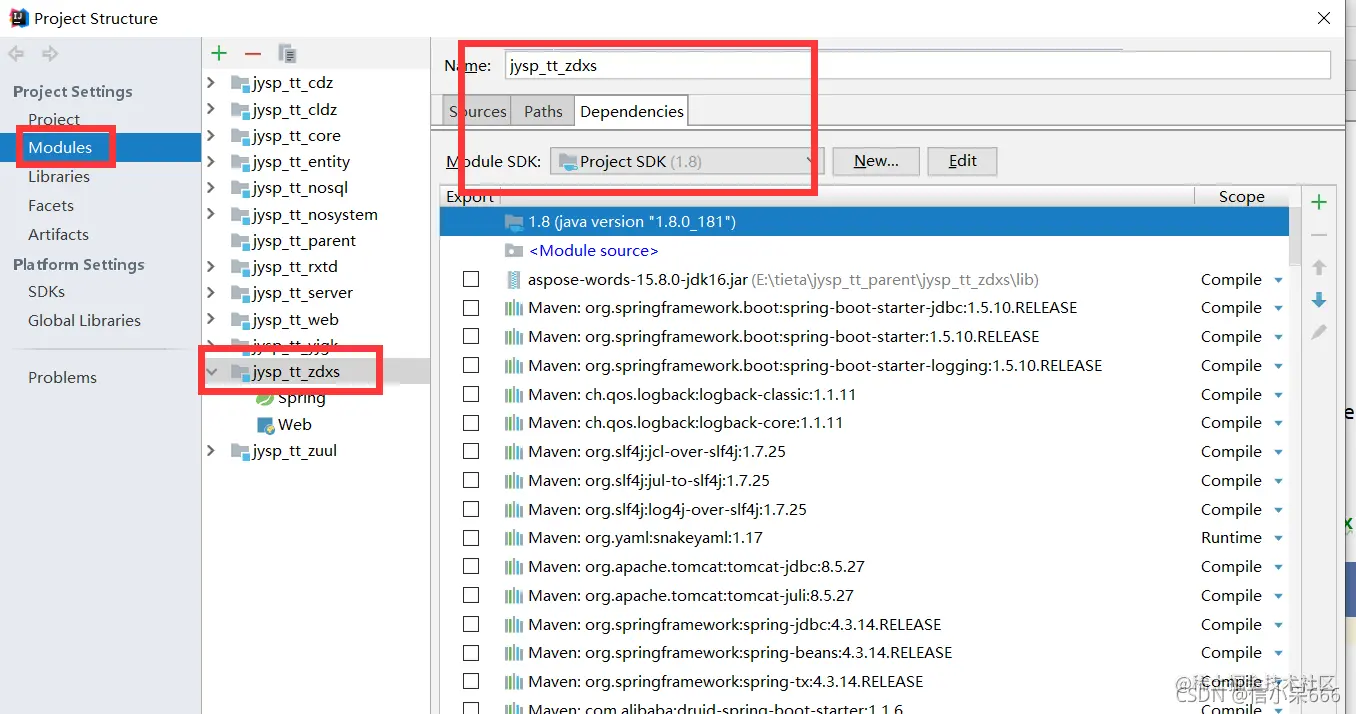1356x714 pixels.
Task: Click the green add dependency plus icon
Action: 1319,203
